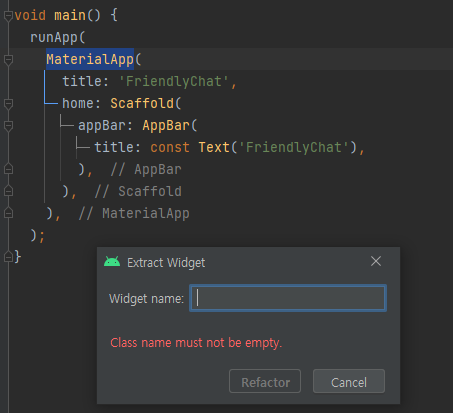Click fold end marker at // Scaffold line

pos(8,191)
